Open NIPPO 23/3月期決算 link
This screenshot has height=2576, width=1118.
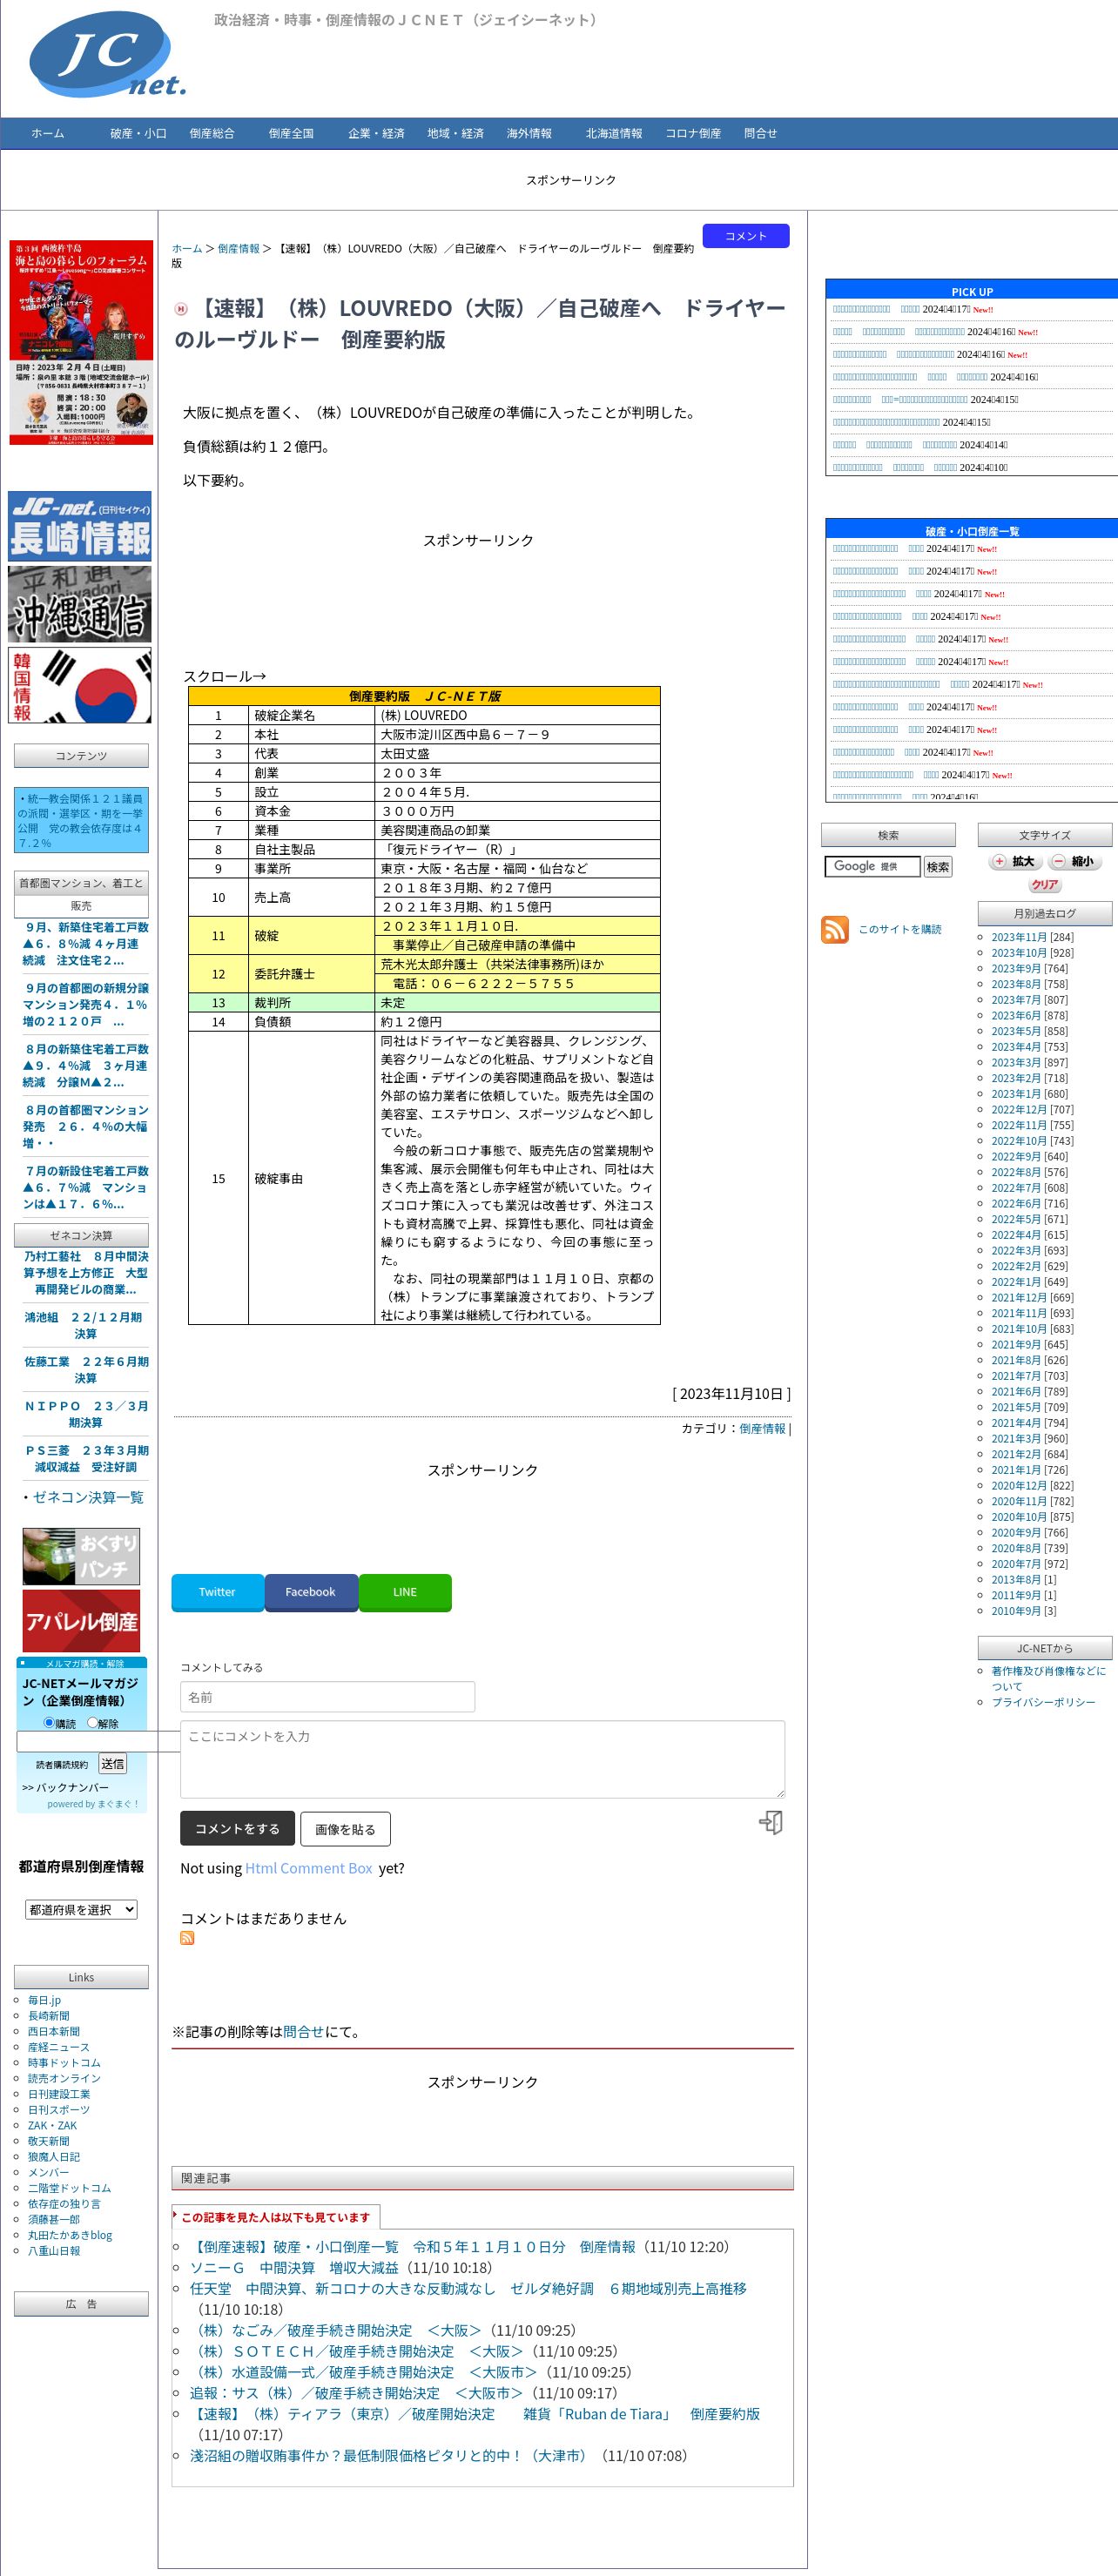[86, 1414]
